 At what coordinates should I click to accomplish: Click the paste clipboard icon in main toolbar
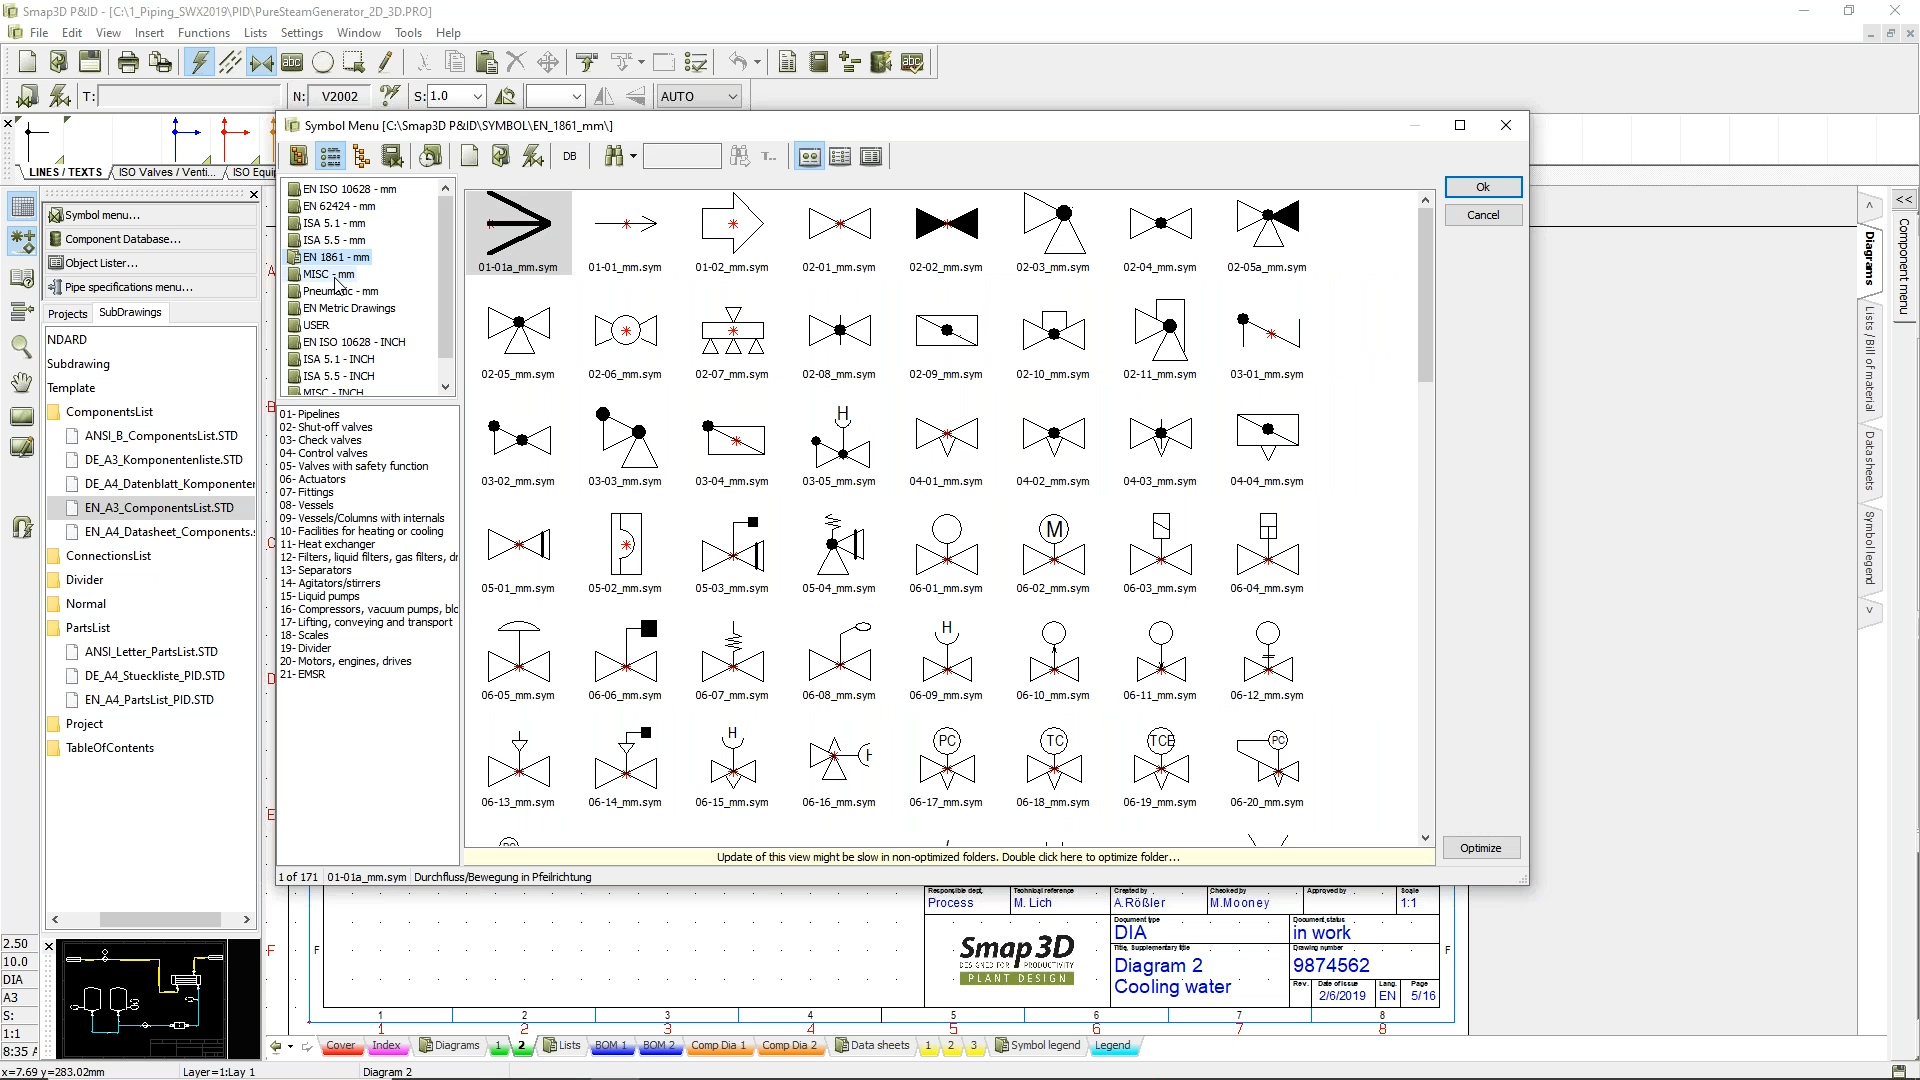click(x=487, y=62)
